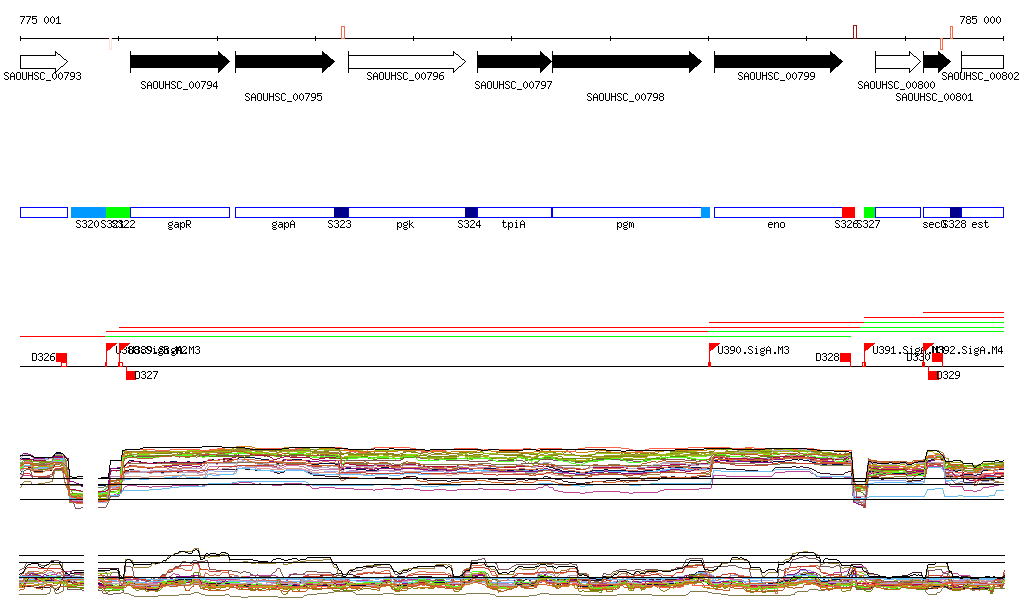Viewport: 1024px width, 611px height.
Task: Select the D328 red terminator marker
Action: point(845,357)
